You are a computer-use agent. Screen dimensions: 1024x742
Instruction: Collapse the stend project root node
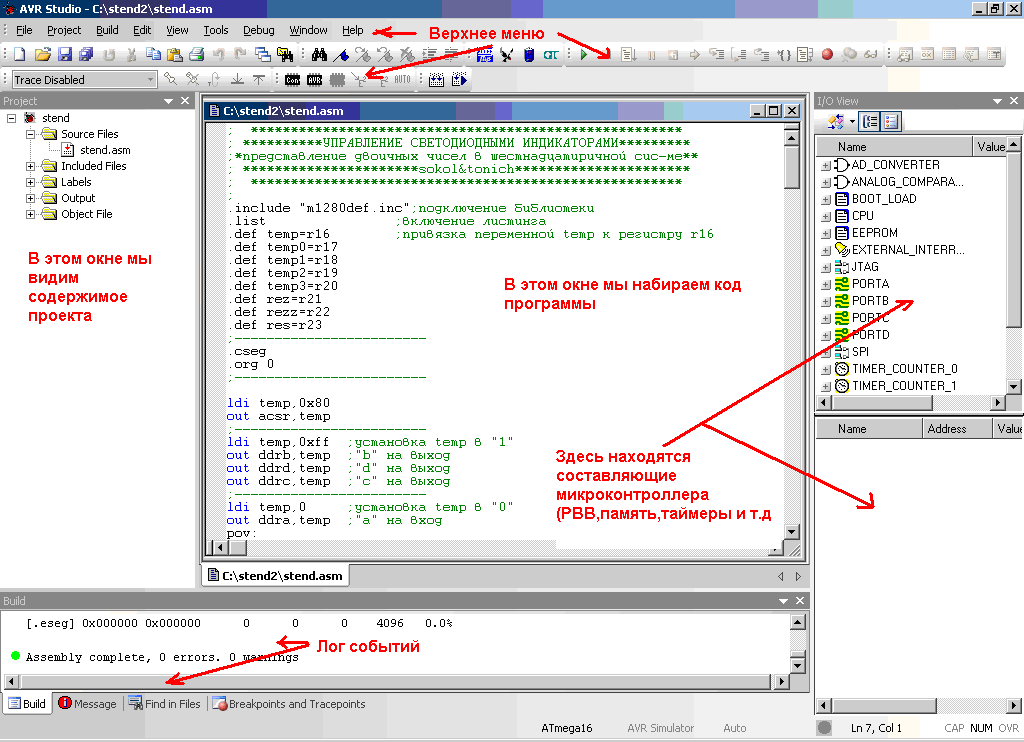[11, 118]
